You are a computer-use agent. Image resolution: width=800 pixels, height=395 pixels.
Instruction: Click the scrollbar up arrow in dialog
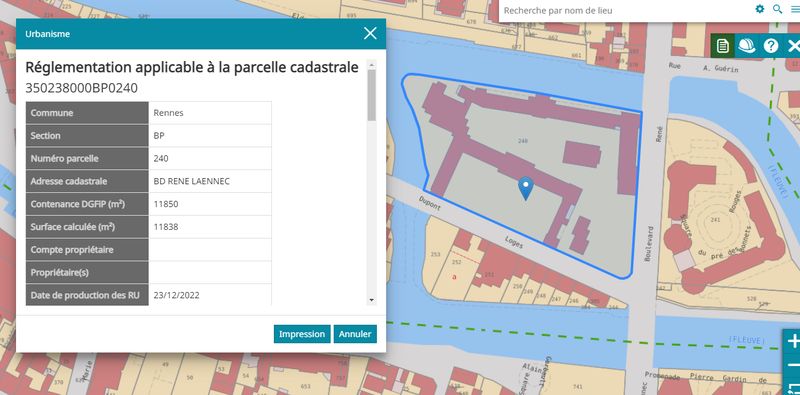point(371,64)
